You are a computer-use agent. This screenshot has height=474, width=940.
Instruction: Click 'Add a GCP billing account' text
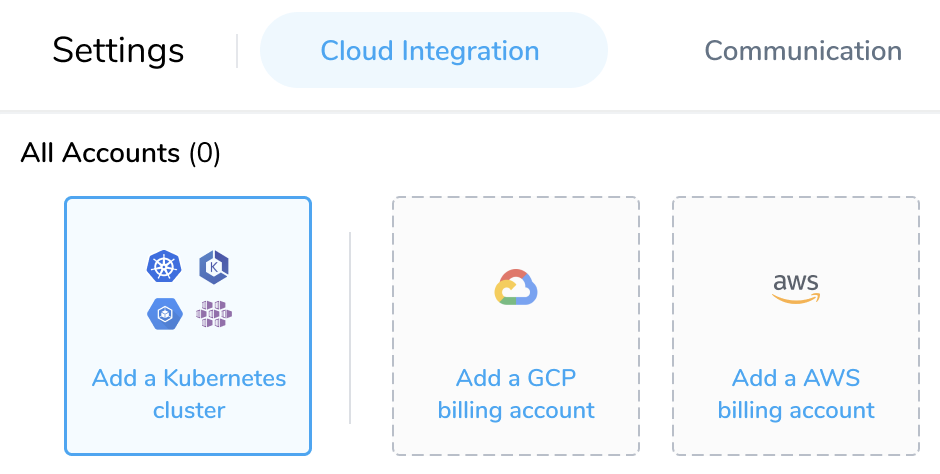(x=516, y=394)
